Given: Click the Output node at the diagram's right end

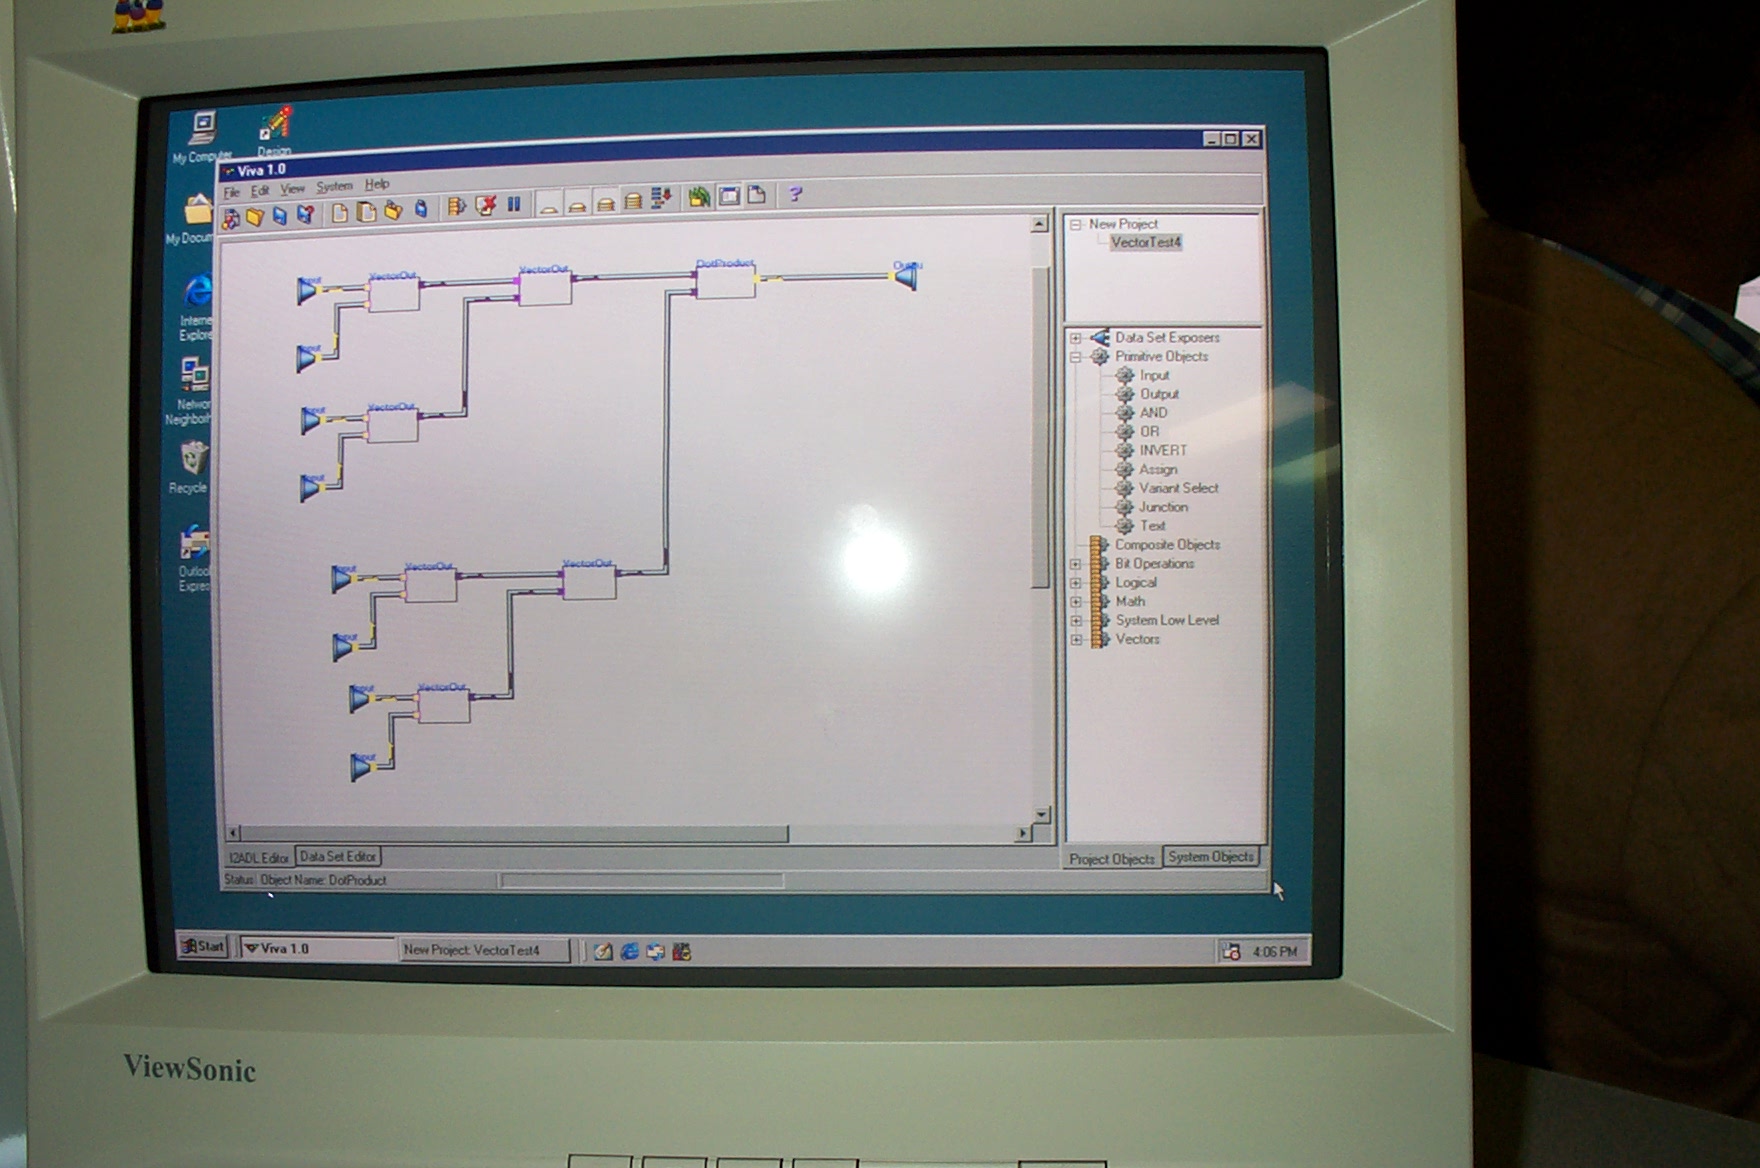Looking at the screenshot, I should [906, 276].
